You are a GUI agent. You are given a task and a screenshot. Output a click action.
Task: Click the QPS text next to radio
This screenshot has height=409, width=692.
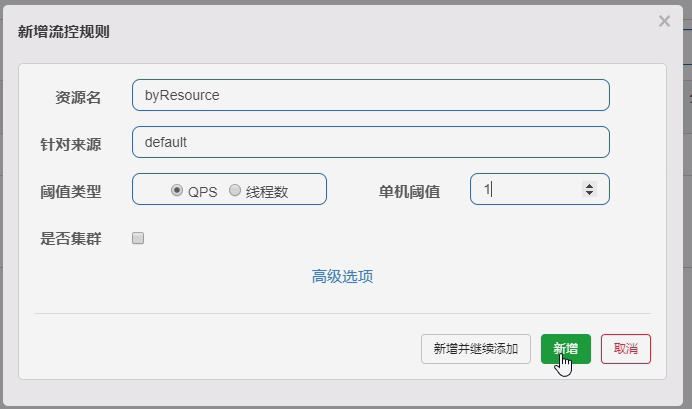(x=203, y=192)
